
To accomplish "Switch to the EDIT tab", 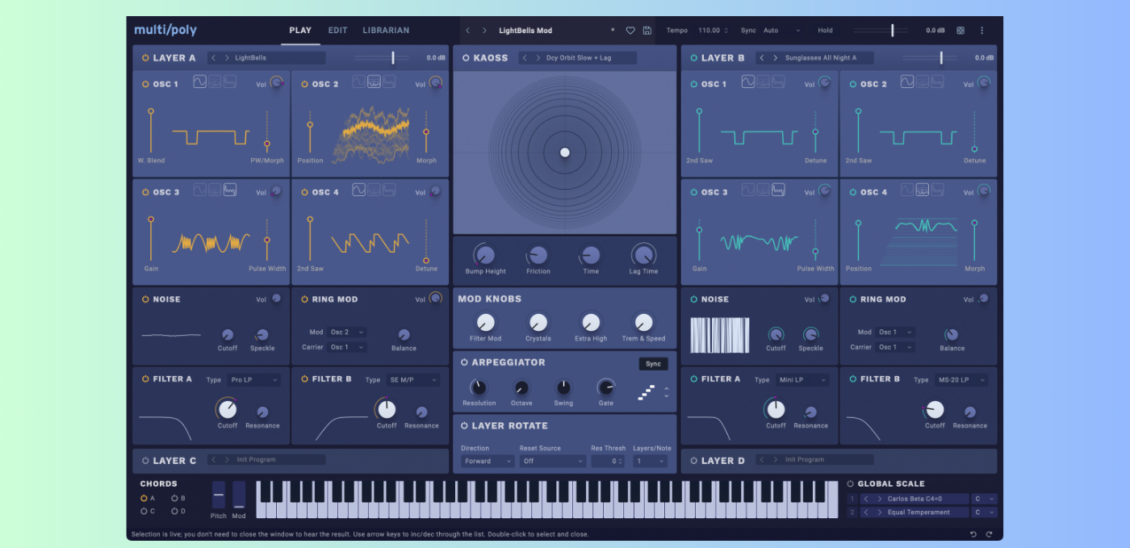I will pyautogui.click(x=338, y=30).
